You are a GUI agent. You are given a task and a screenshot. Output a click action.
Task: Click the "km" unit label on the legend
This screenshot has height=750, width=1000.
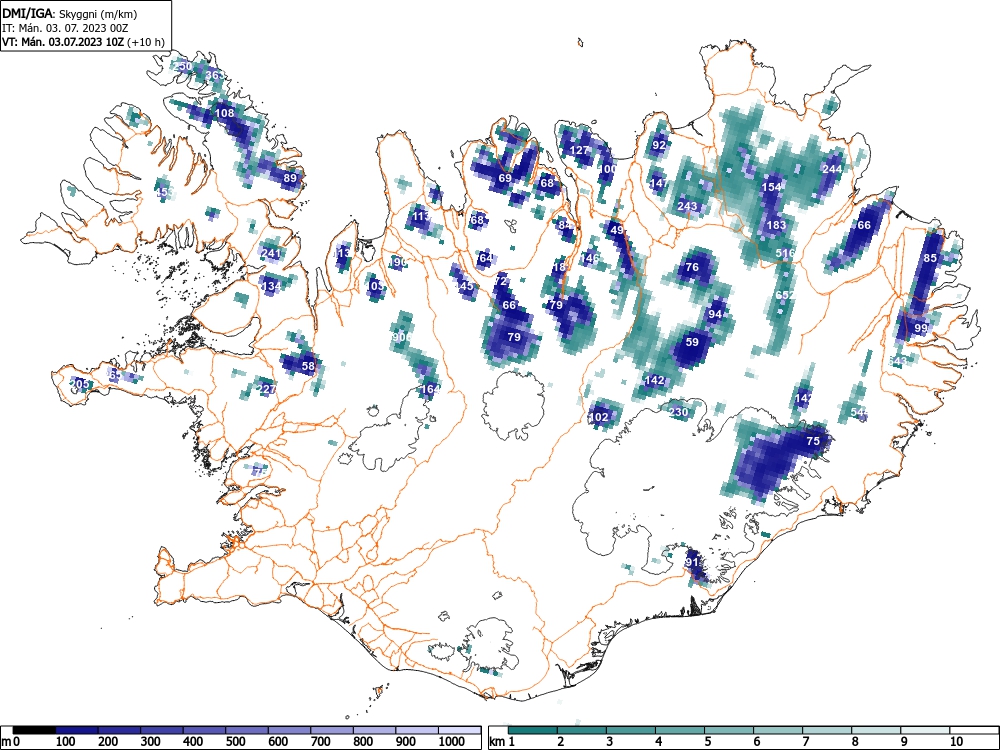coord(497,742)
